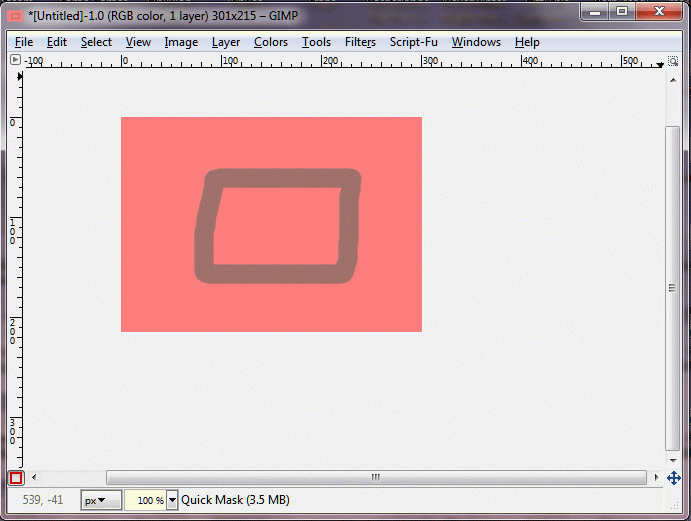Click the 100% zoom input field
The height and width of the screenshot is (521, 691).
pyautogui.click(x=146, y=500)
